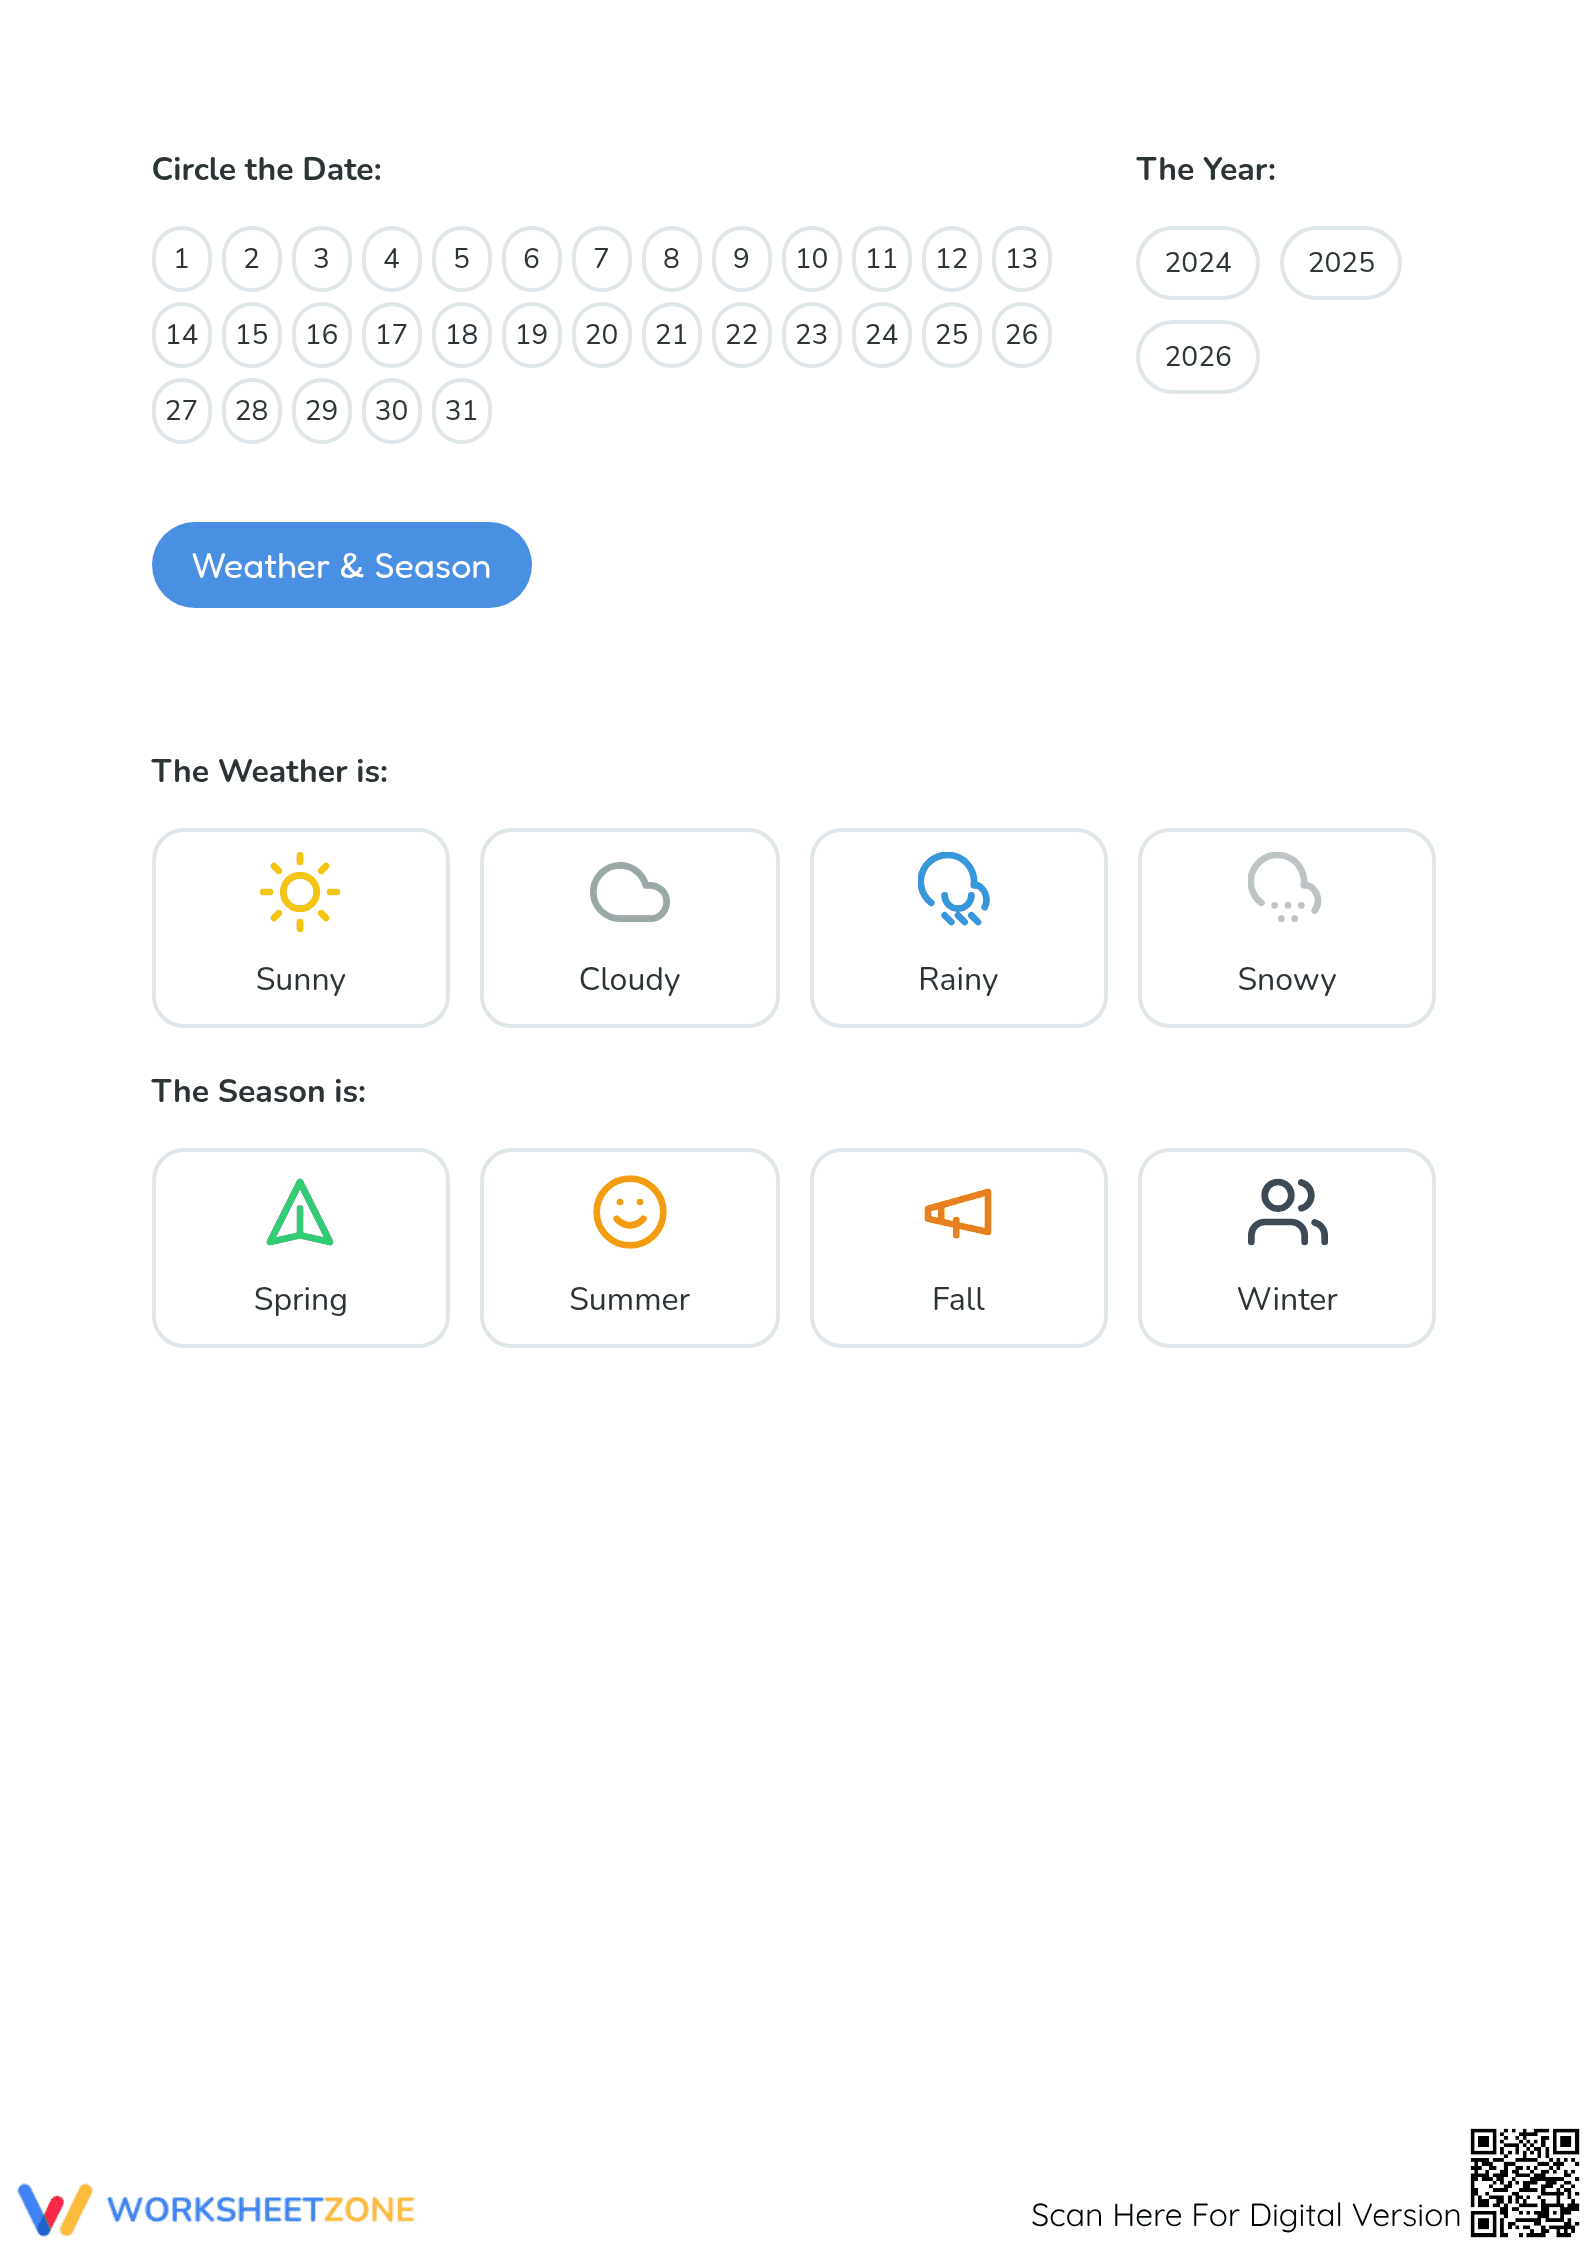Choose the Winter people icon

click(x=1287, y=1212)
